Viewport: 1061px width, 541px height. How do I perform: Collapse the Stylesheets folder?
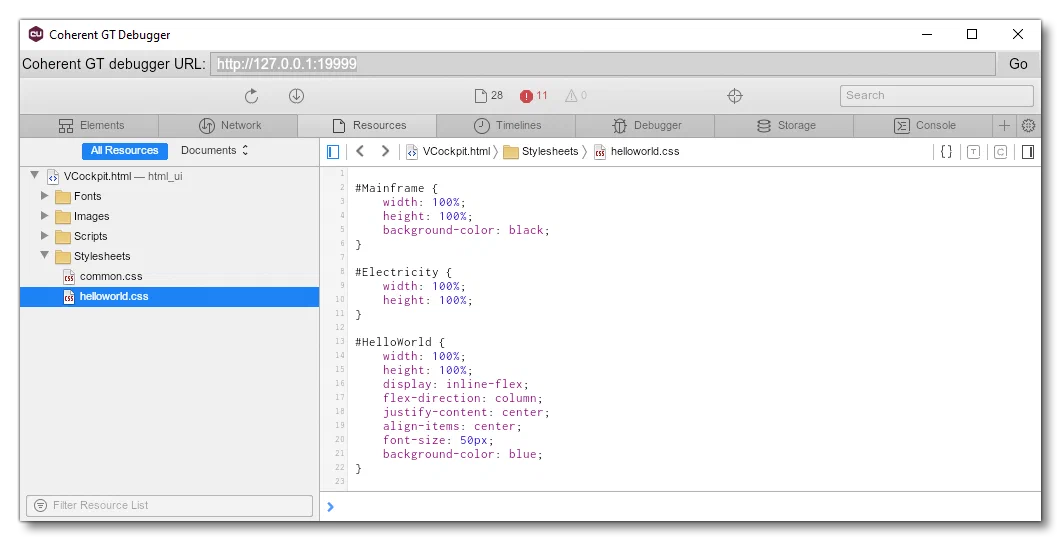coord(45,256)
